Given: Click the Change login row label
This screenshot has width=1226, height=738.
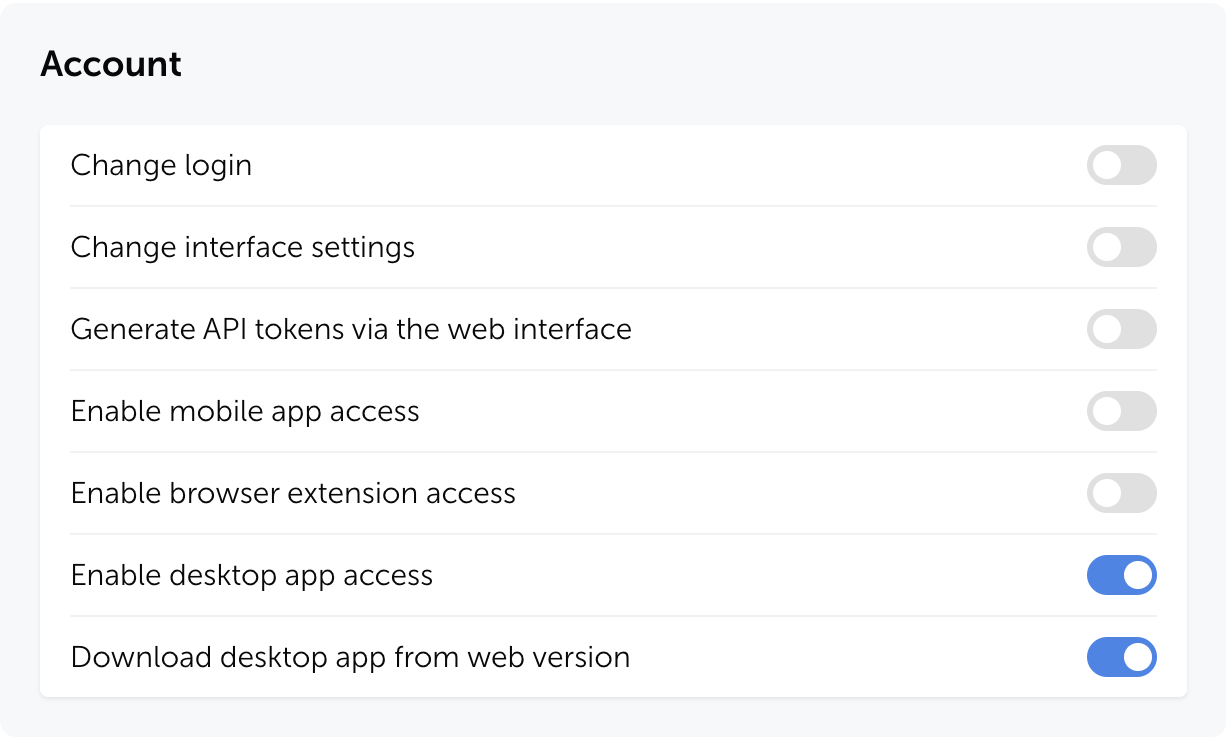Looking at the screenshot, I should point(161,165).
